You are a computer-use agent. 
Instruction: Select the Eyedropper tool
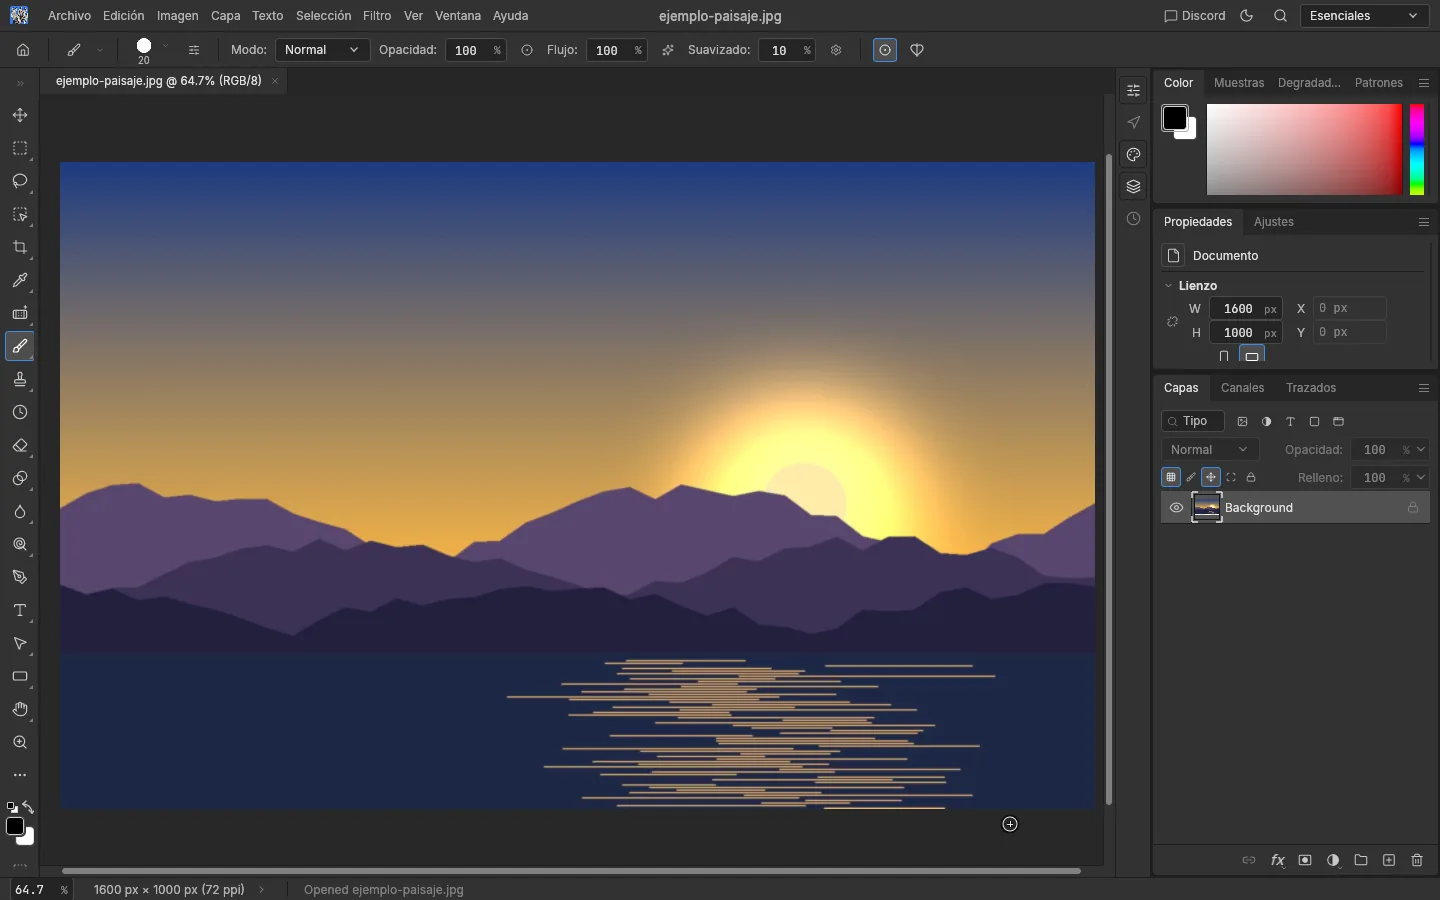pos(19,280)
